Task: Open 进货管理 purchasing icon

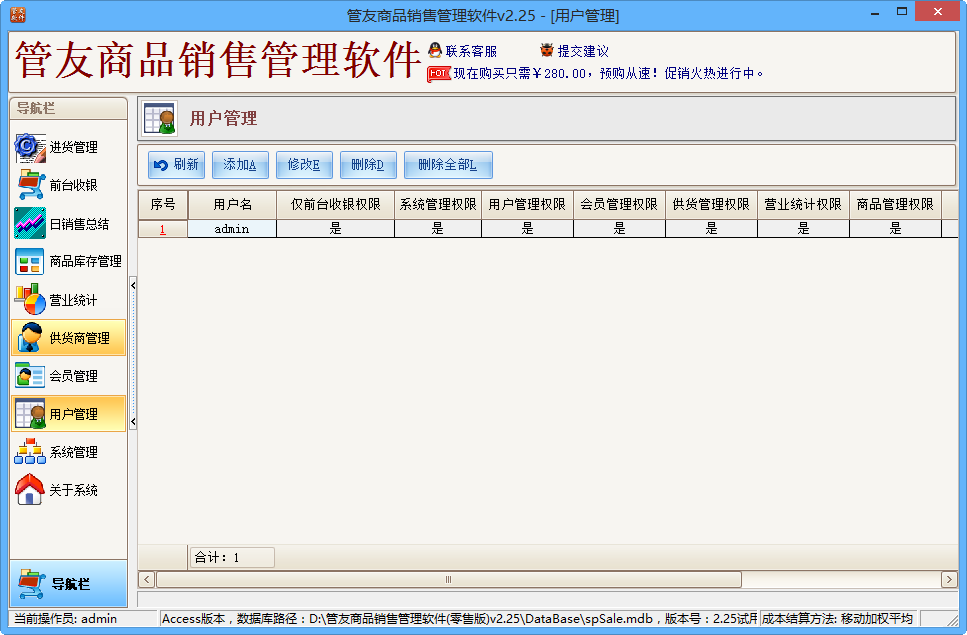Action: click(x=30, y=147)
